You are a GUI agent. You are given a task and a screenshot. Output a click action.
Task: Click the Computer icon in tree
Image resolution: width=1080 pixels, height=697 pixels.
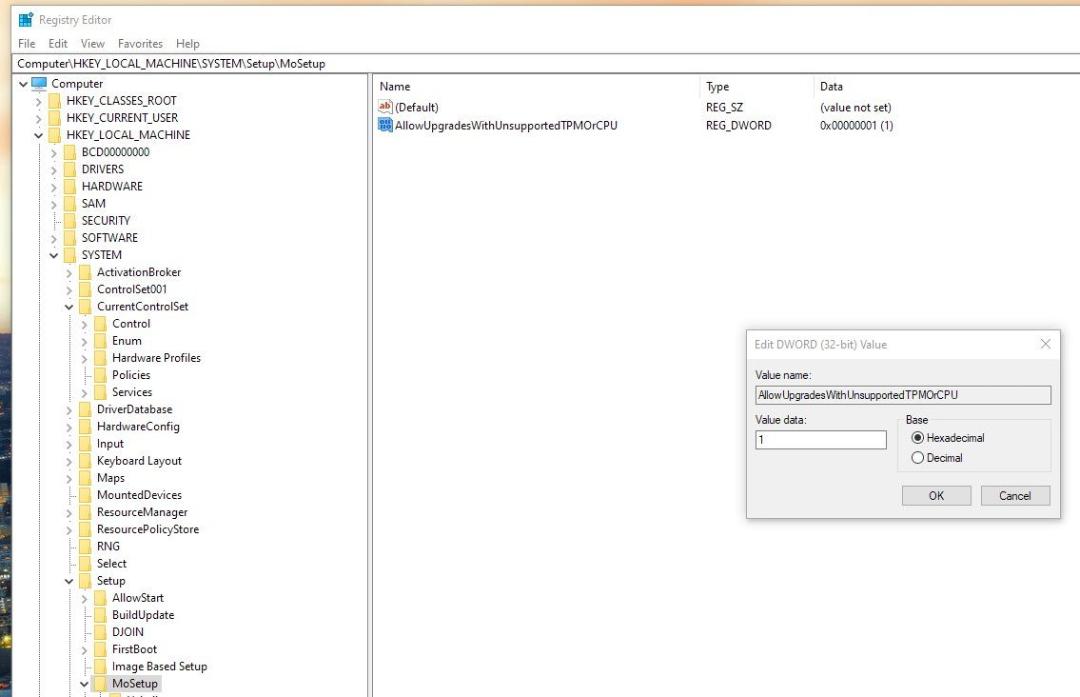click(x=39, y=83)
